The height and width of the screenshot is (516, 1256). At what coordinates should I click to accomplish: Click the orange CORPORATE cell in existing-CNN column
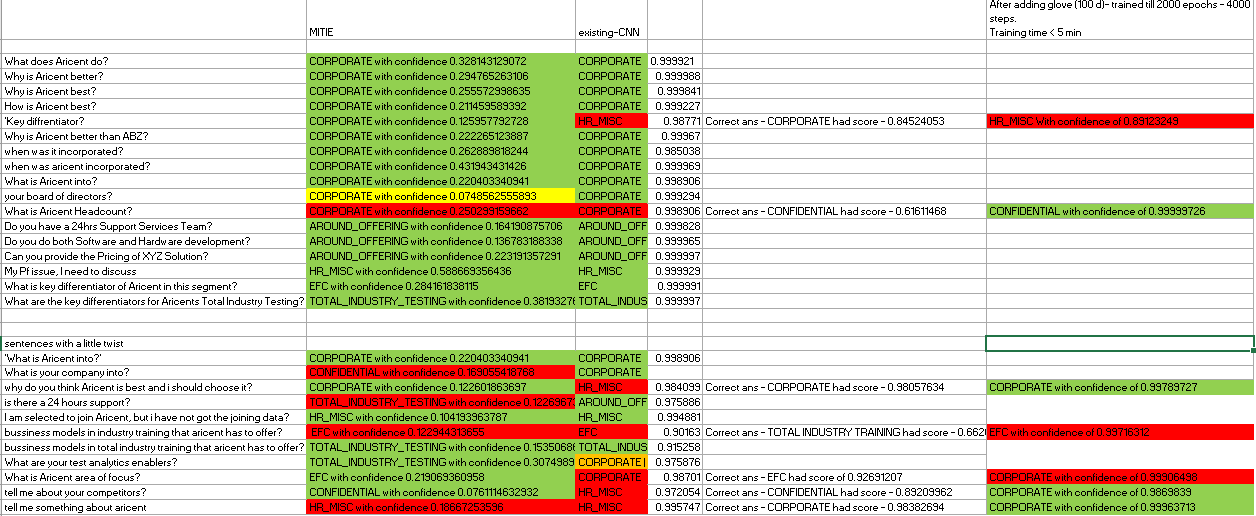pos(610,462)
